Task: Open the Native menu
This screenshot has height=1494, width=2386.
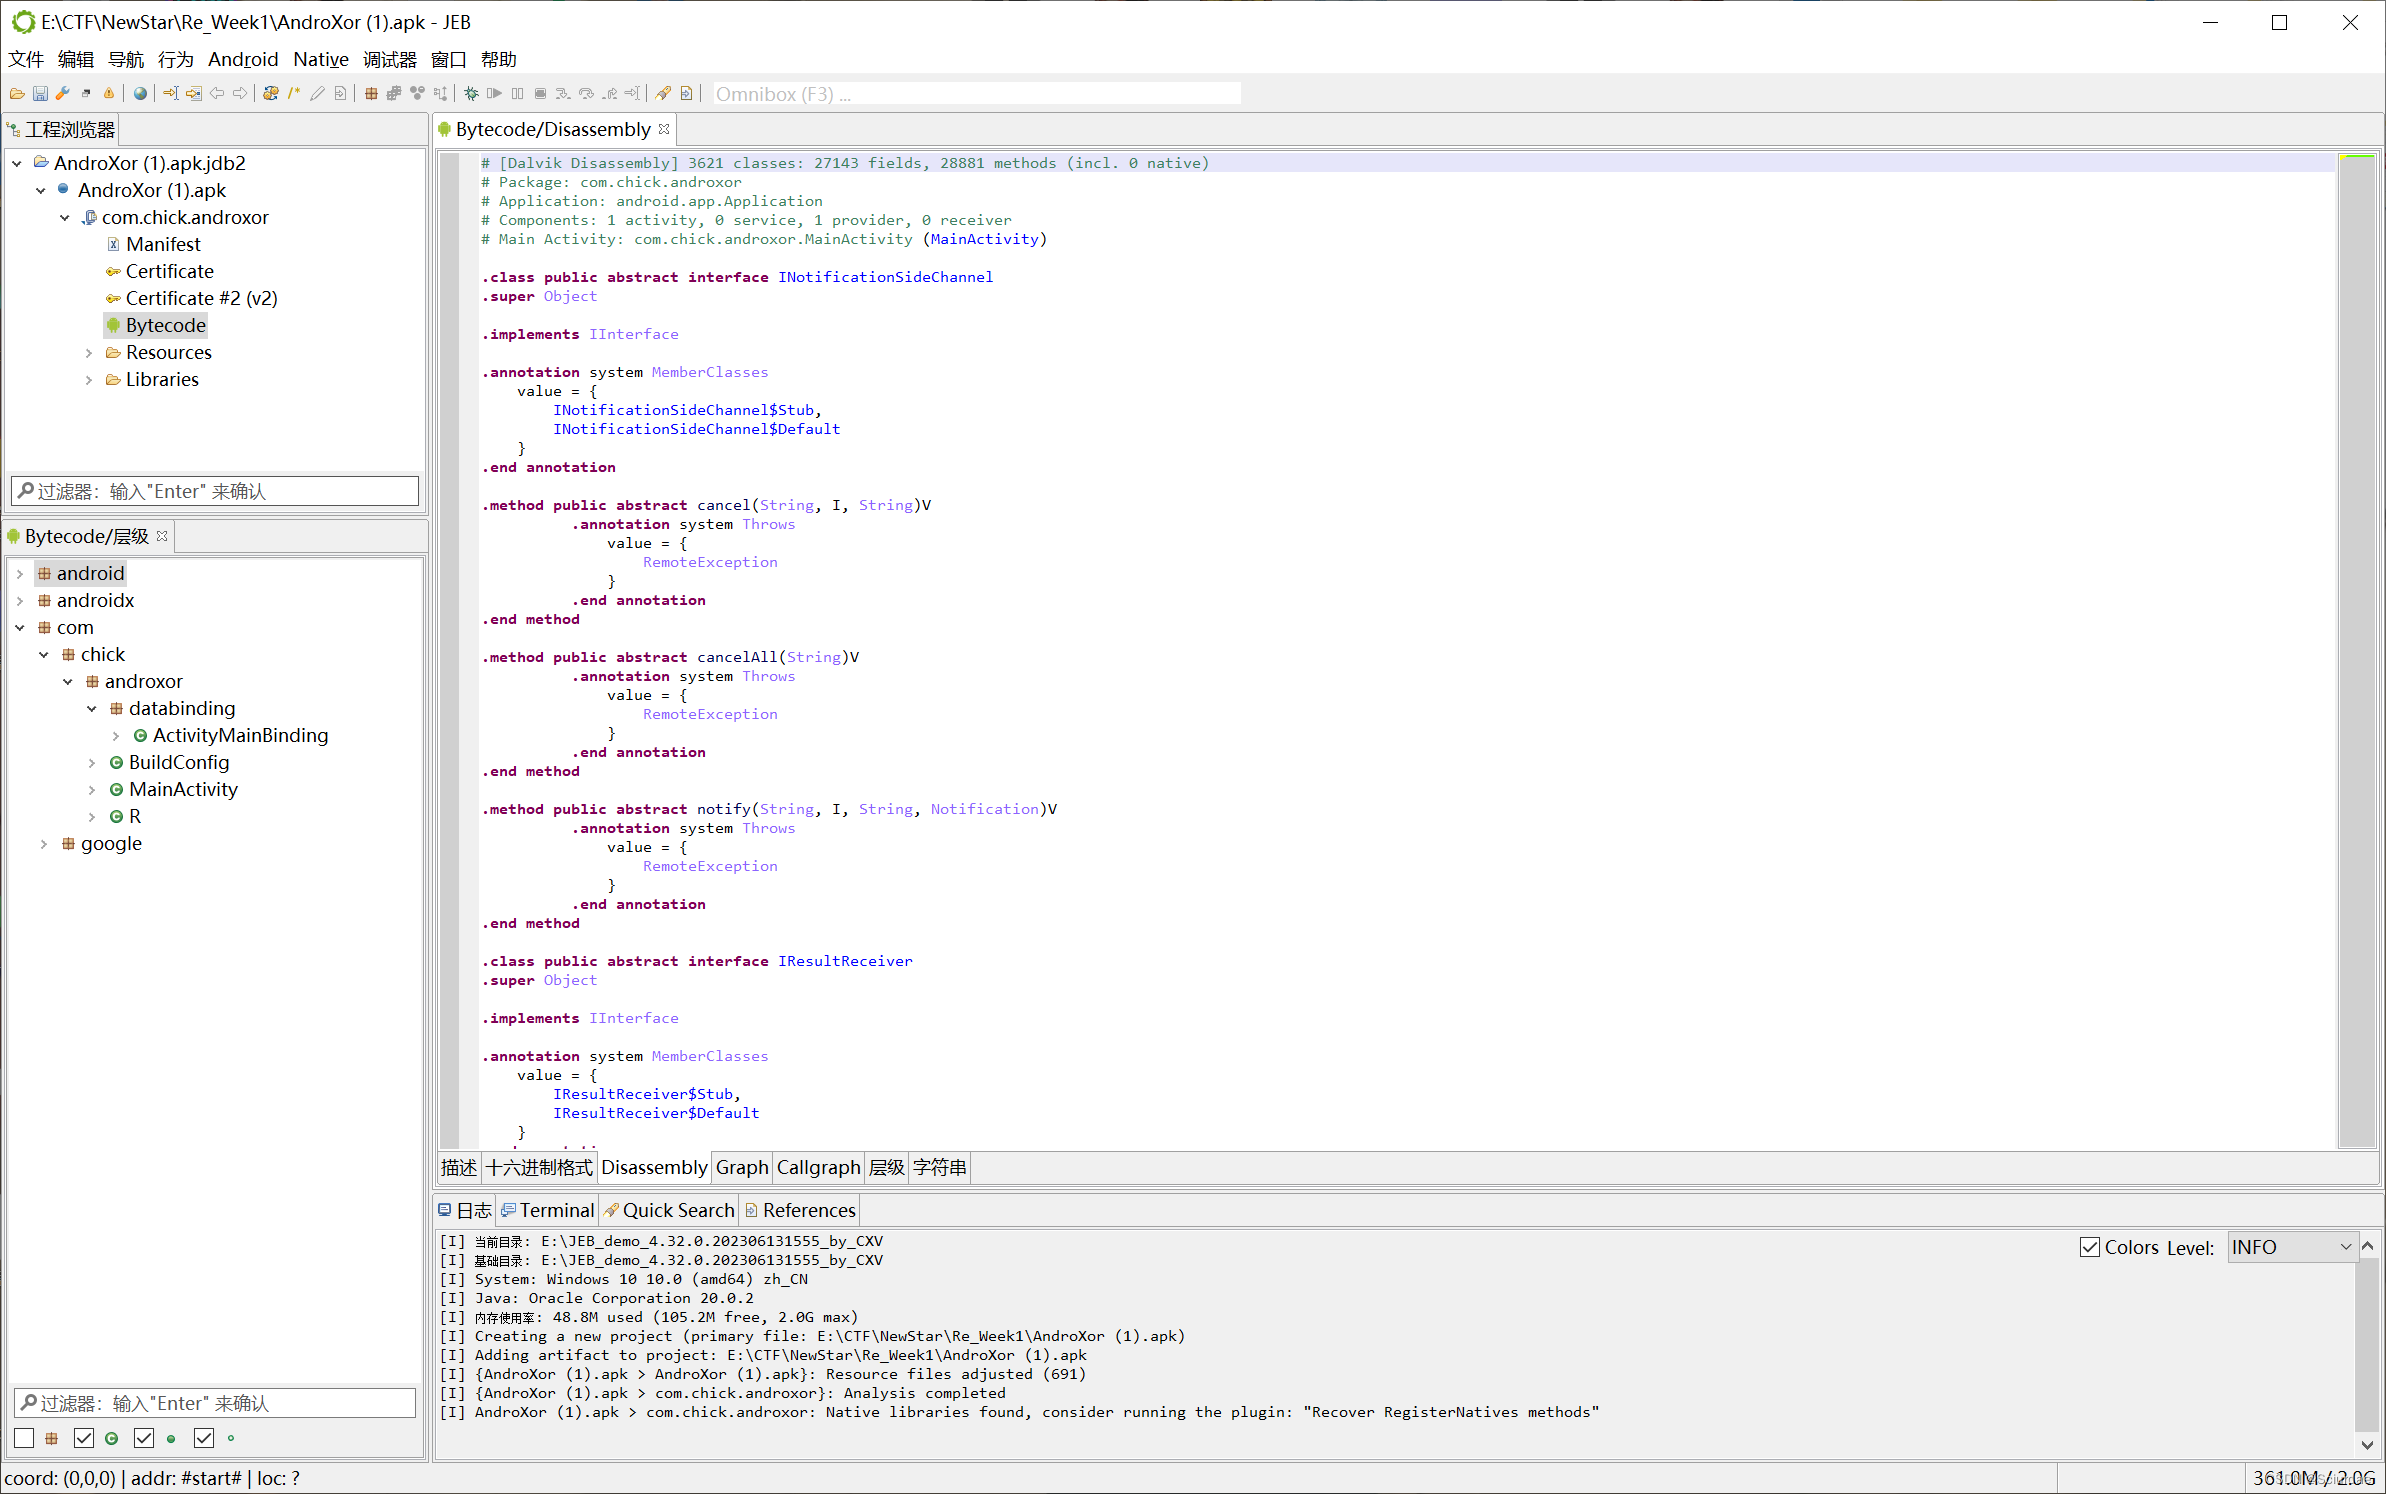Action: (x=321, y=59)
